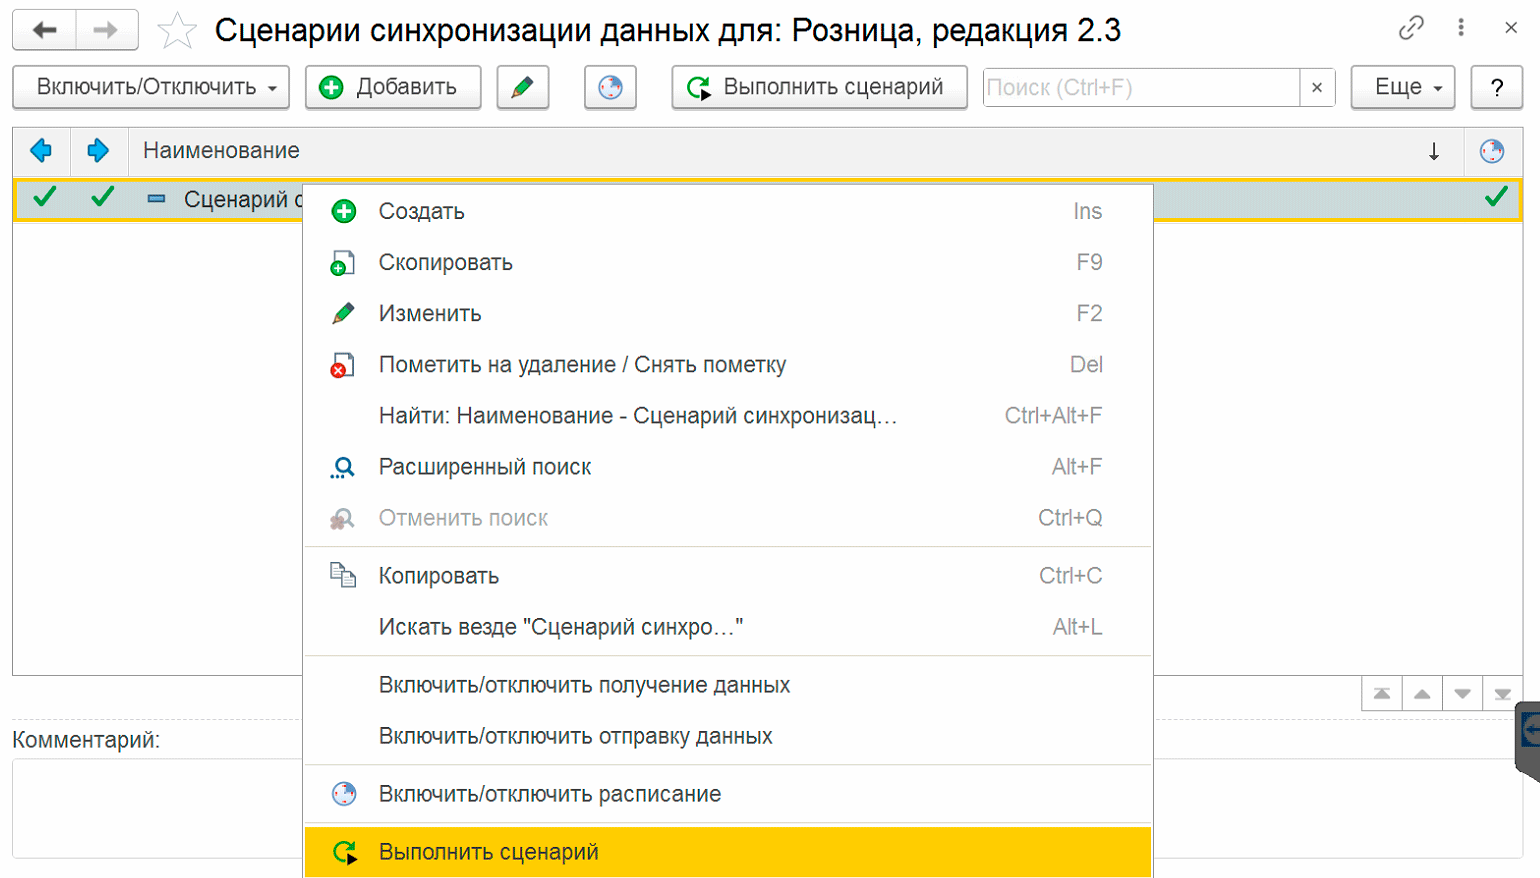Go back with the left arrow button
This screenshot has height=878, width=1540.
coord(44,30)
